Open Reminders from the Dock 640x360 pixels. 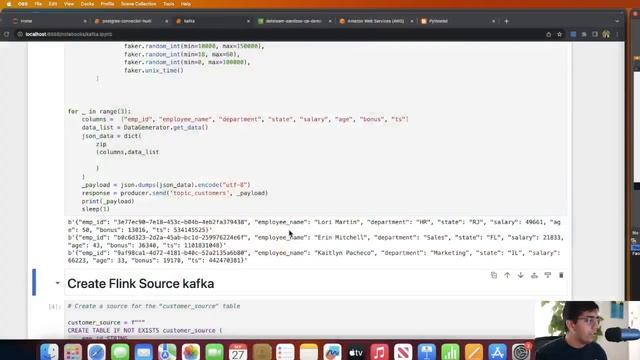(285, 352)
